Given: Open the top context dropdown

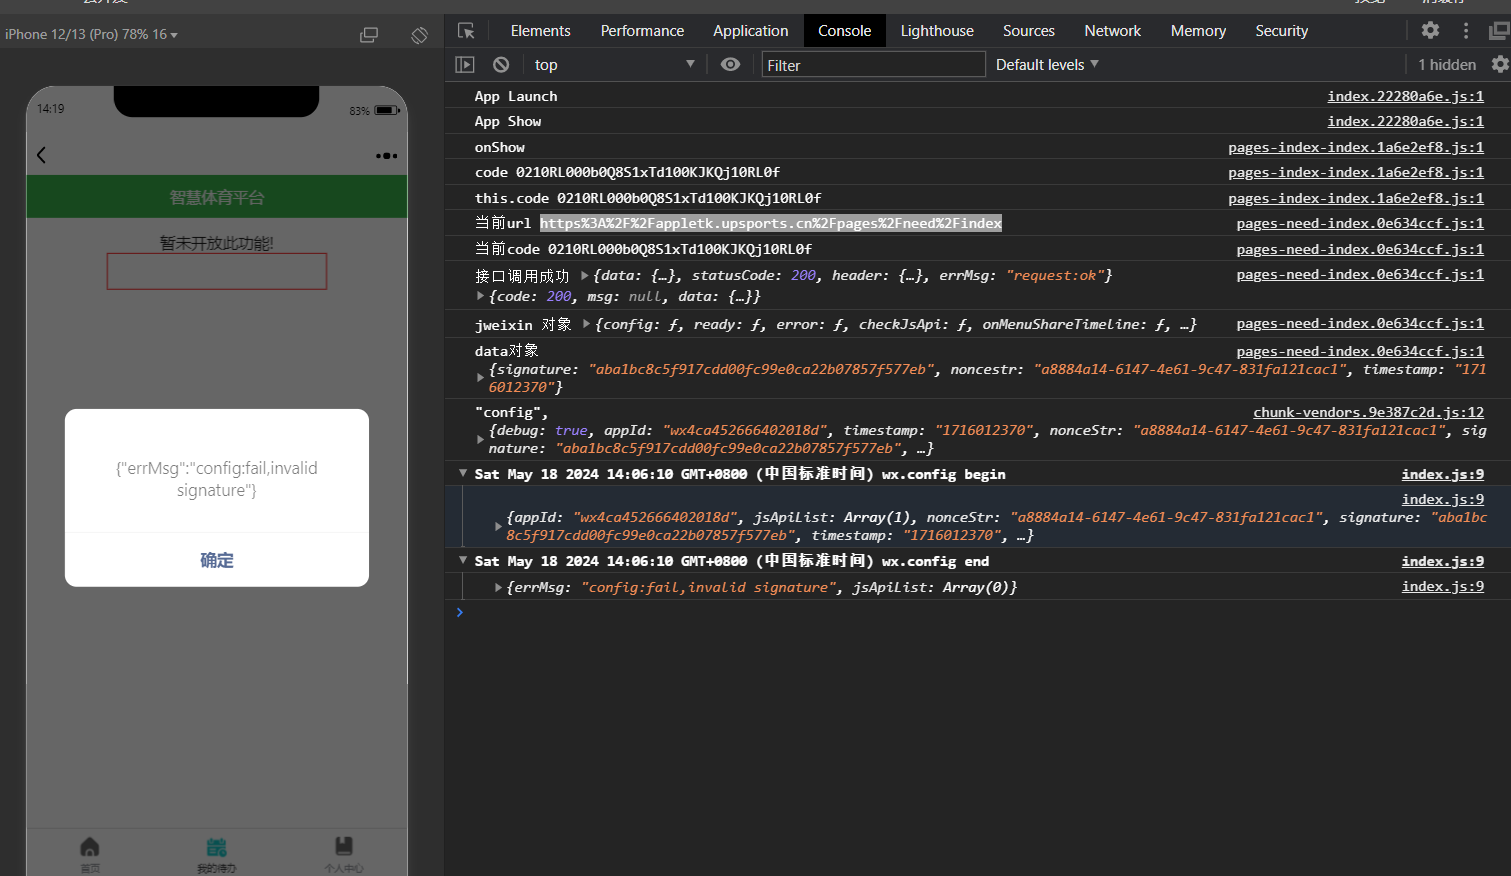Looking at the screenshot, I should pyautogui.click(x=614, y=64).
